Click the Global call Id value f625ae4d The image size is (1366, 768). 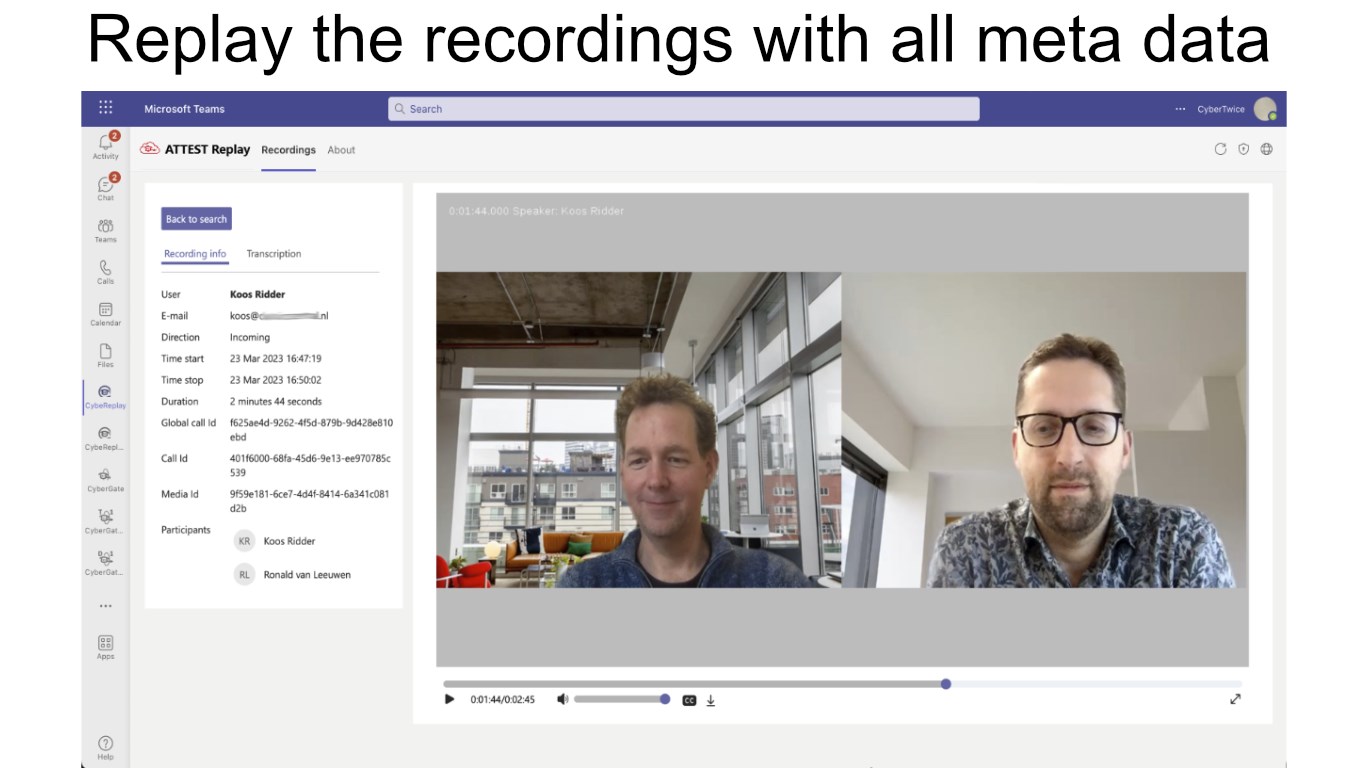point(311,430)
